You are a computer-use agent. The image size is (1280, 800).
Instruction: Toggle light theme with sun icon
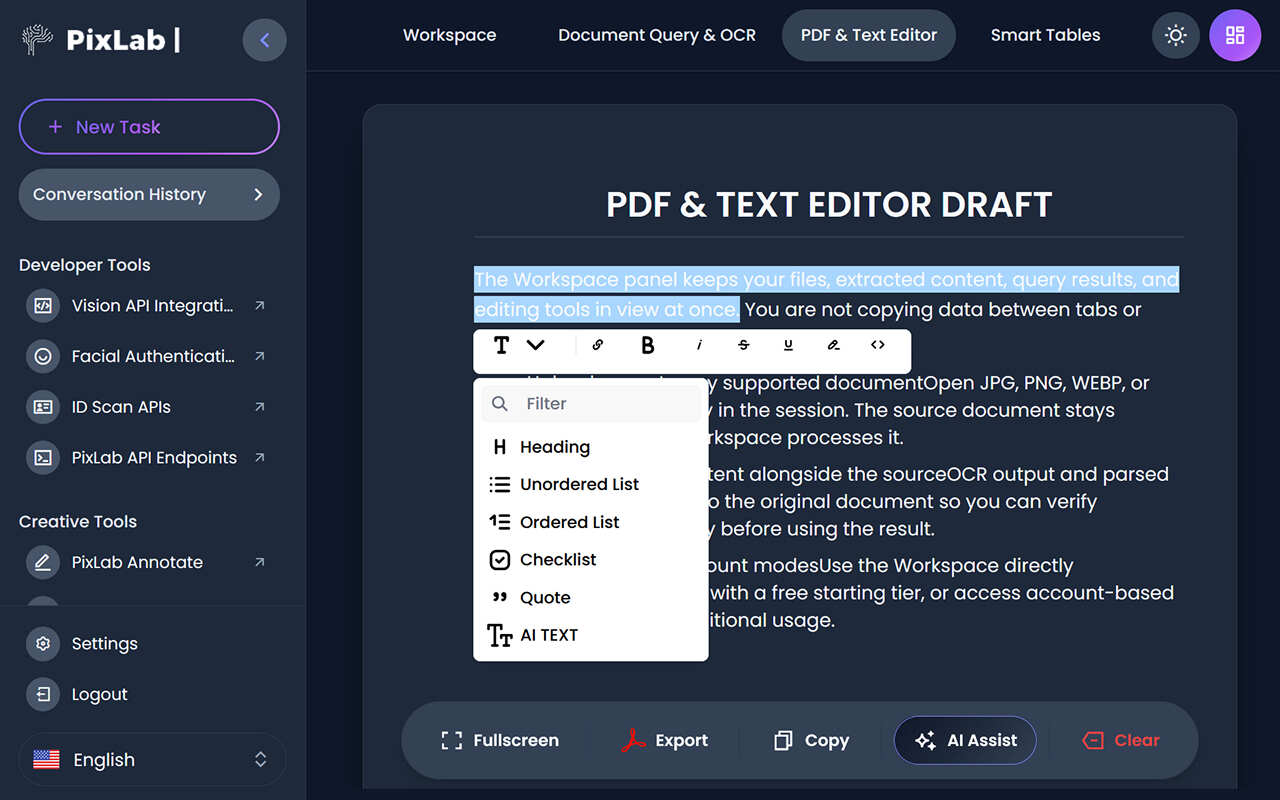coord(1176,36)
